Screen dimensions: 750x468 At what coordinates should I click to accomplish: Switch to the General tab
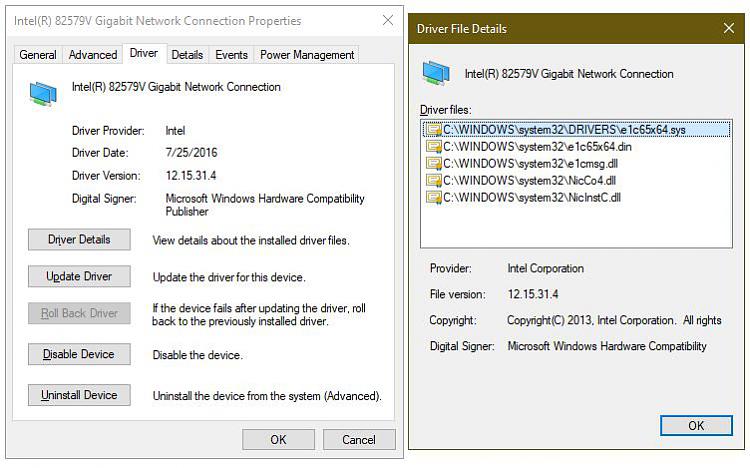(x=38, y=55)
